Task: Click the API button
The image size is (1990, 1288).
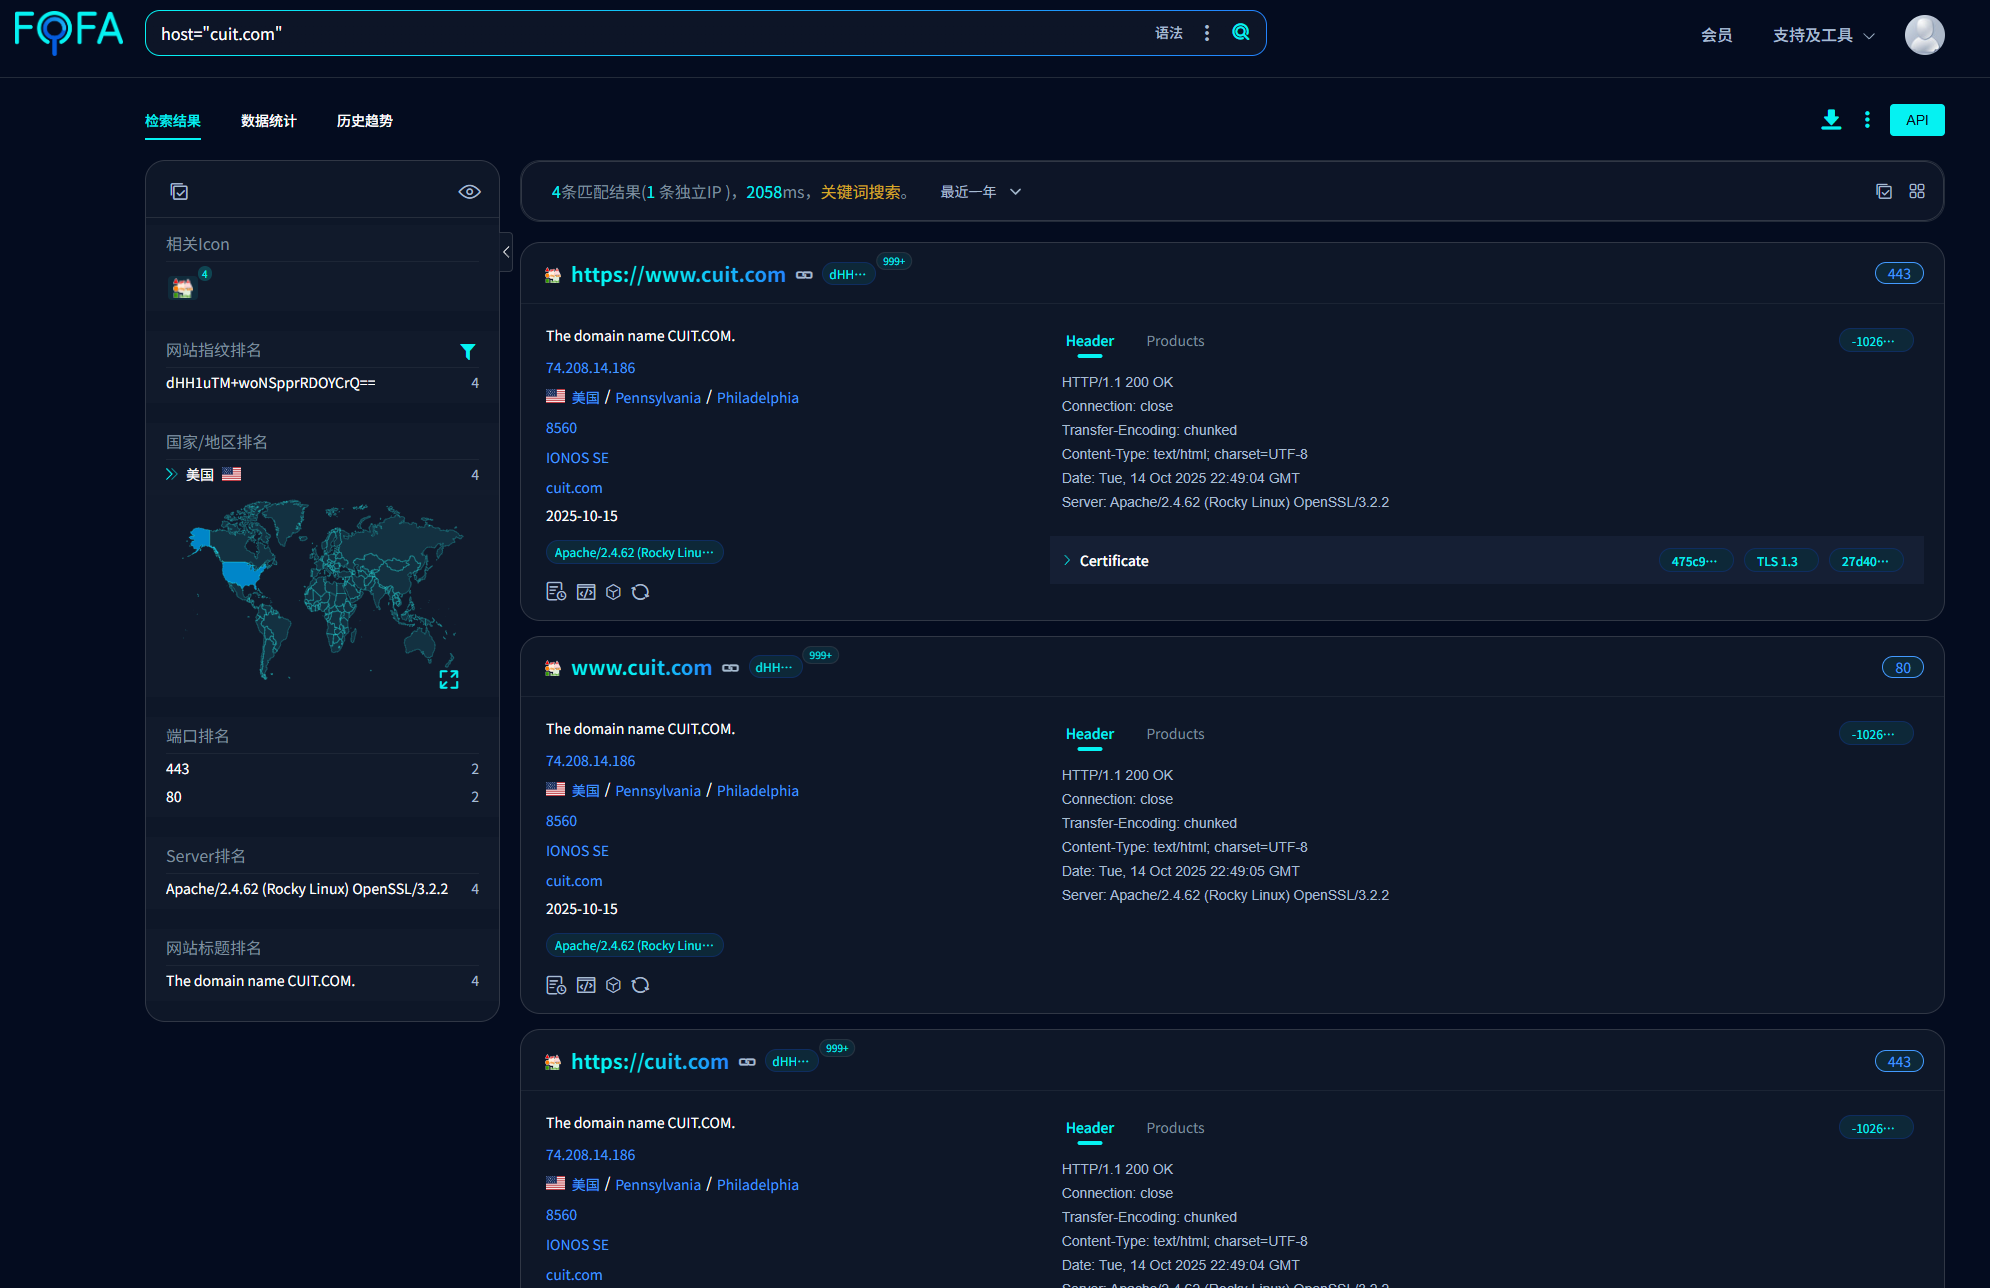Action: (x=1917, y=120)
